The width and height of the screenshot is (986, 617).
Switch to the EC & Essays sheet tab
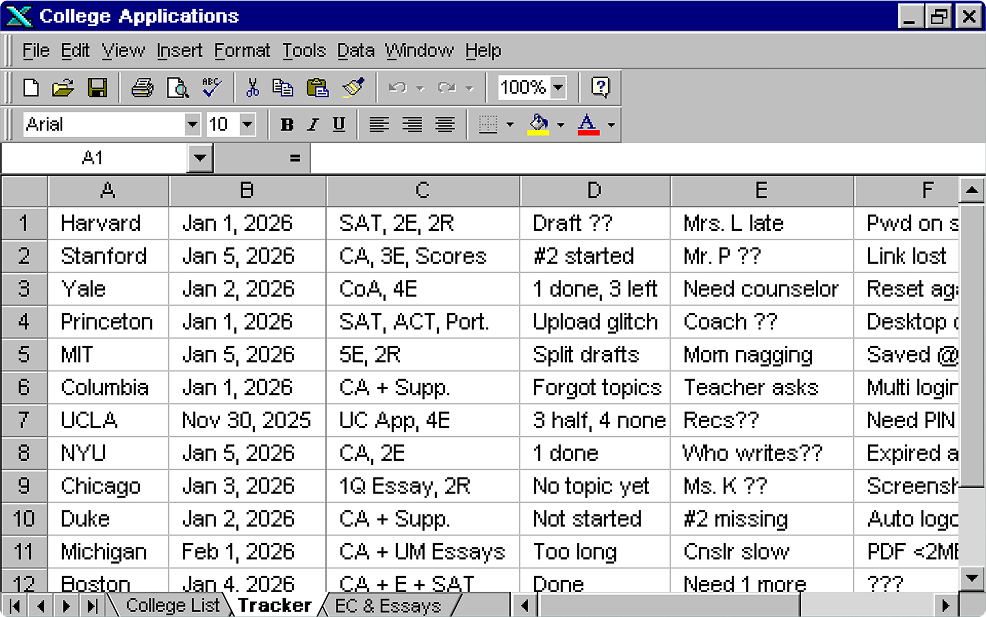[x=387, y=606]
